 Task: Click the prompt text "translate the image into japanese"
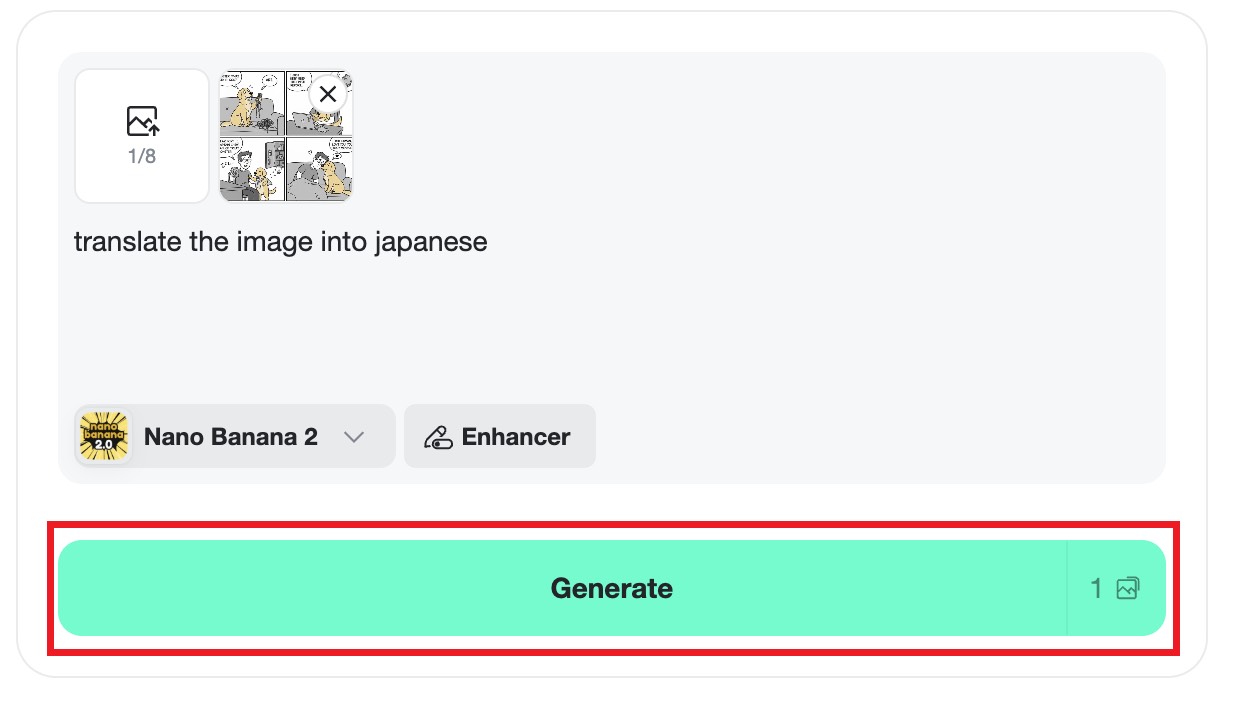280,242
